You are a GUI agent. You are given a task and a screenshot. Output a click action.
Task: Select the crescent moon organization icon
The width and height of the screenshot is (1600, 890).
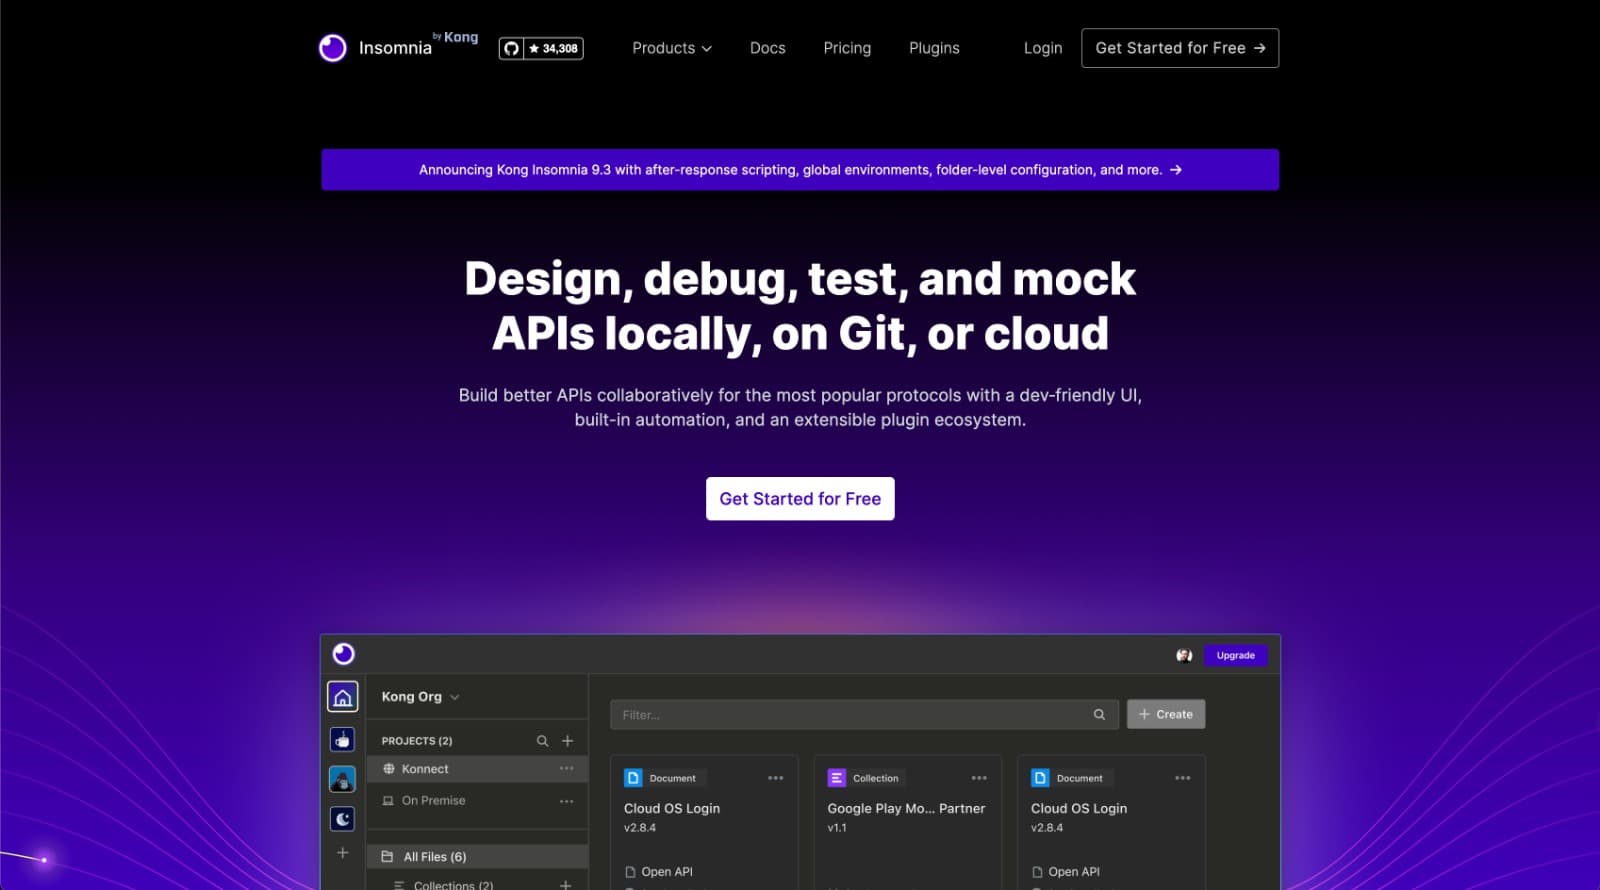click(x=342, y=819)
